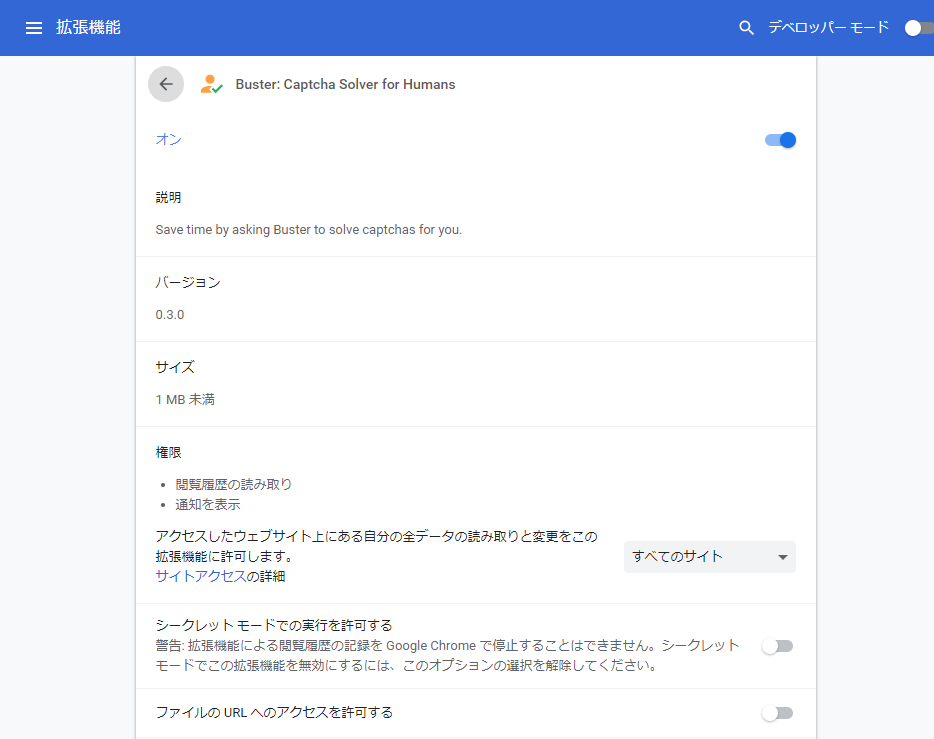Open the すべてのサイト site access dropdown
Image resolution: width=934 pixels, height=739 pixels.
709,557
